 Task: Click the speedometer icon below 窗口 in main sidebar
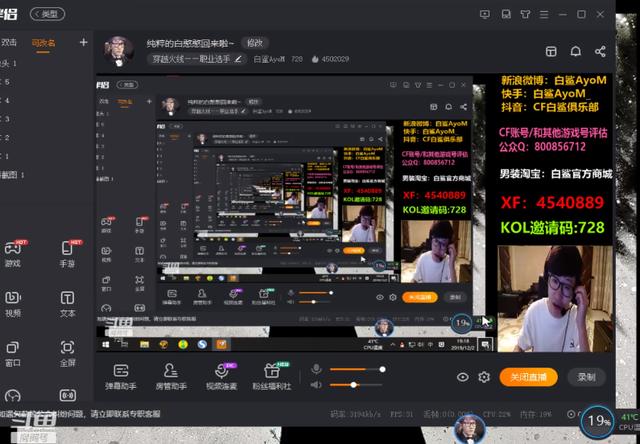[13, 395]
